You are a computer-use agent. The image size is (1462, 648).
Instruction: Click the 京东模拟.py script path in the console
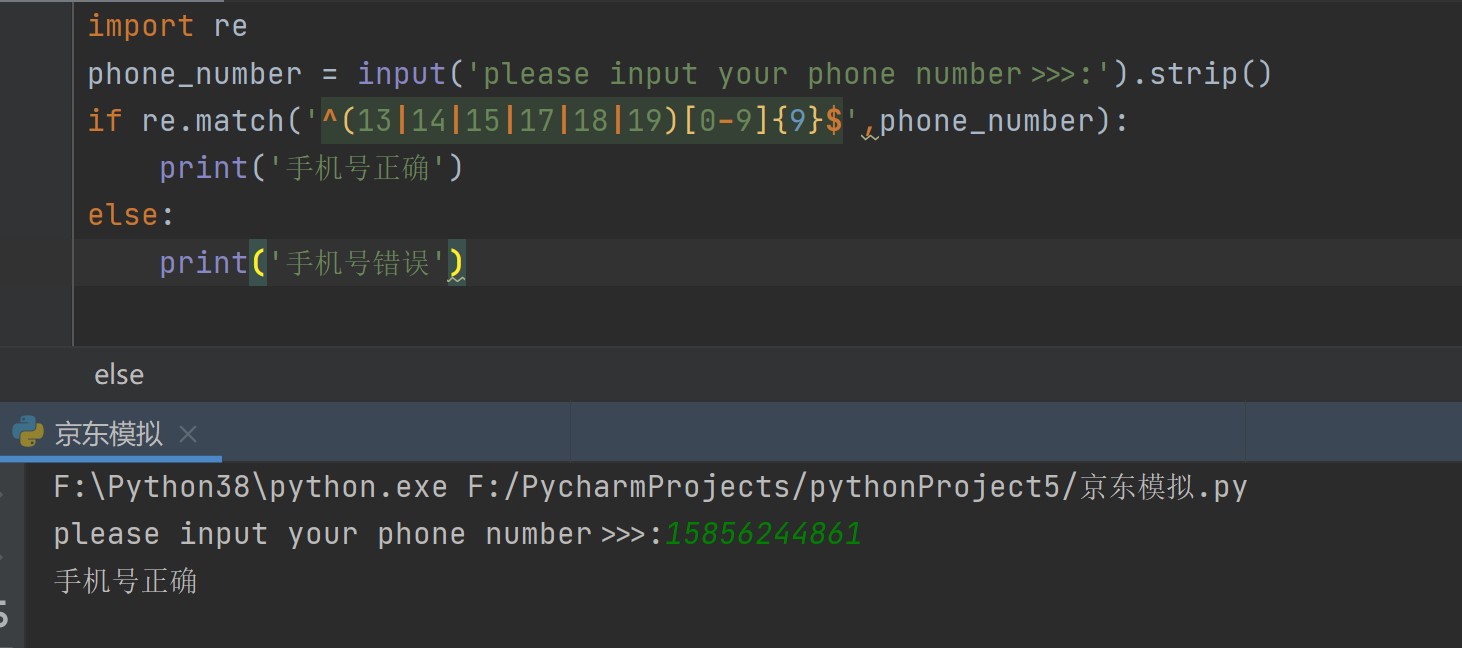(x=858, y=487)
